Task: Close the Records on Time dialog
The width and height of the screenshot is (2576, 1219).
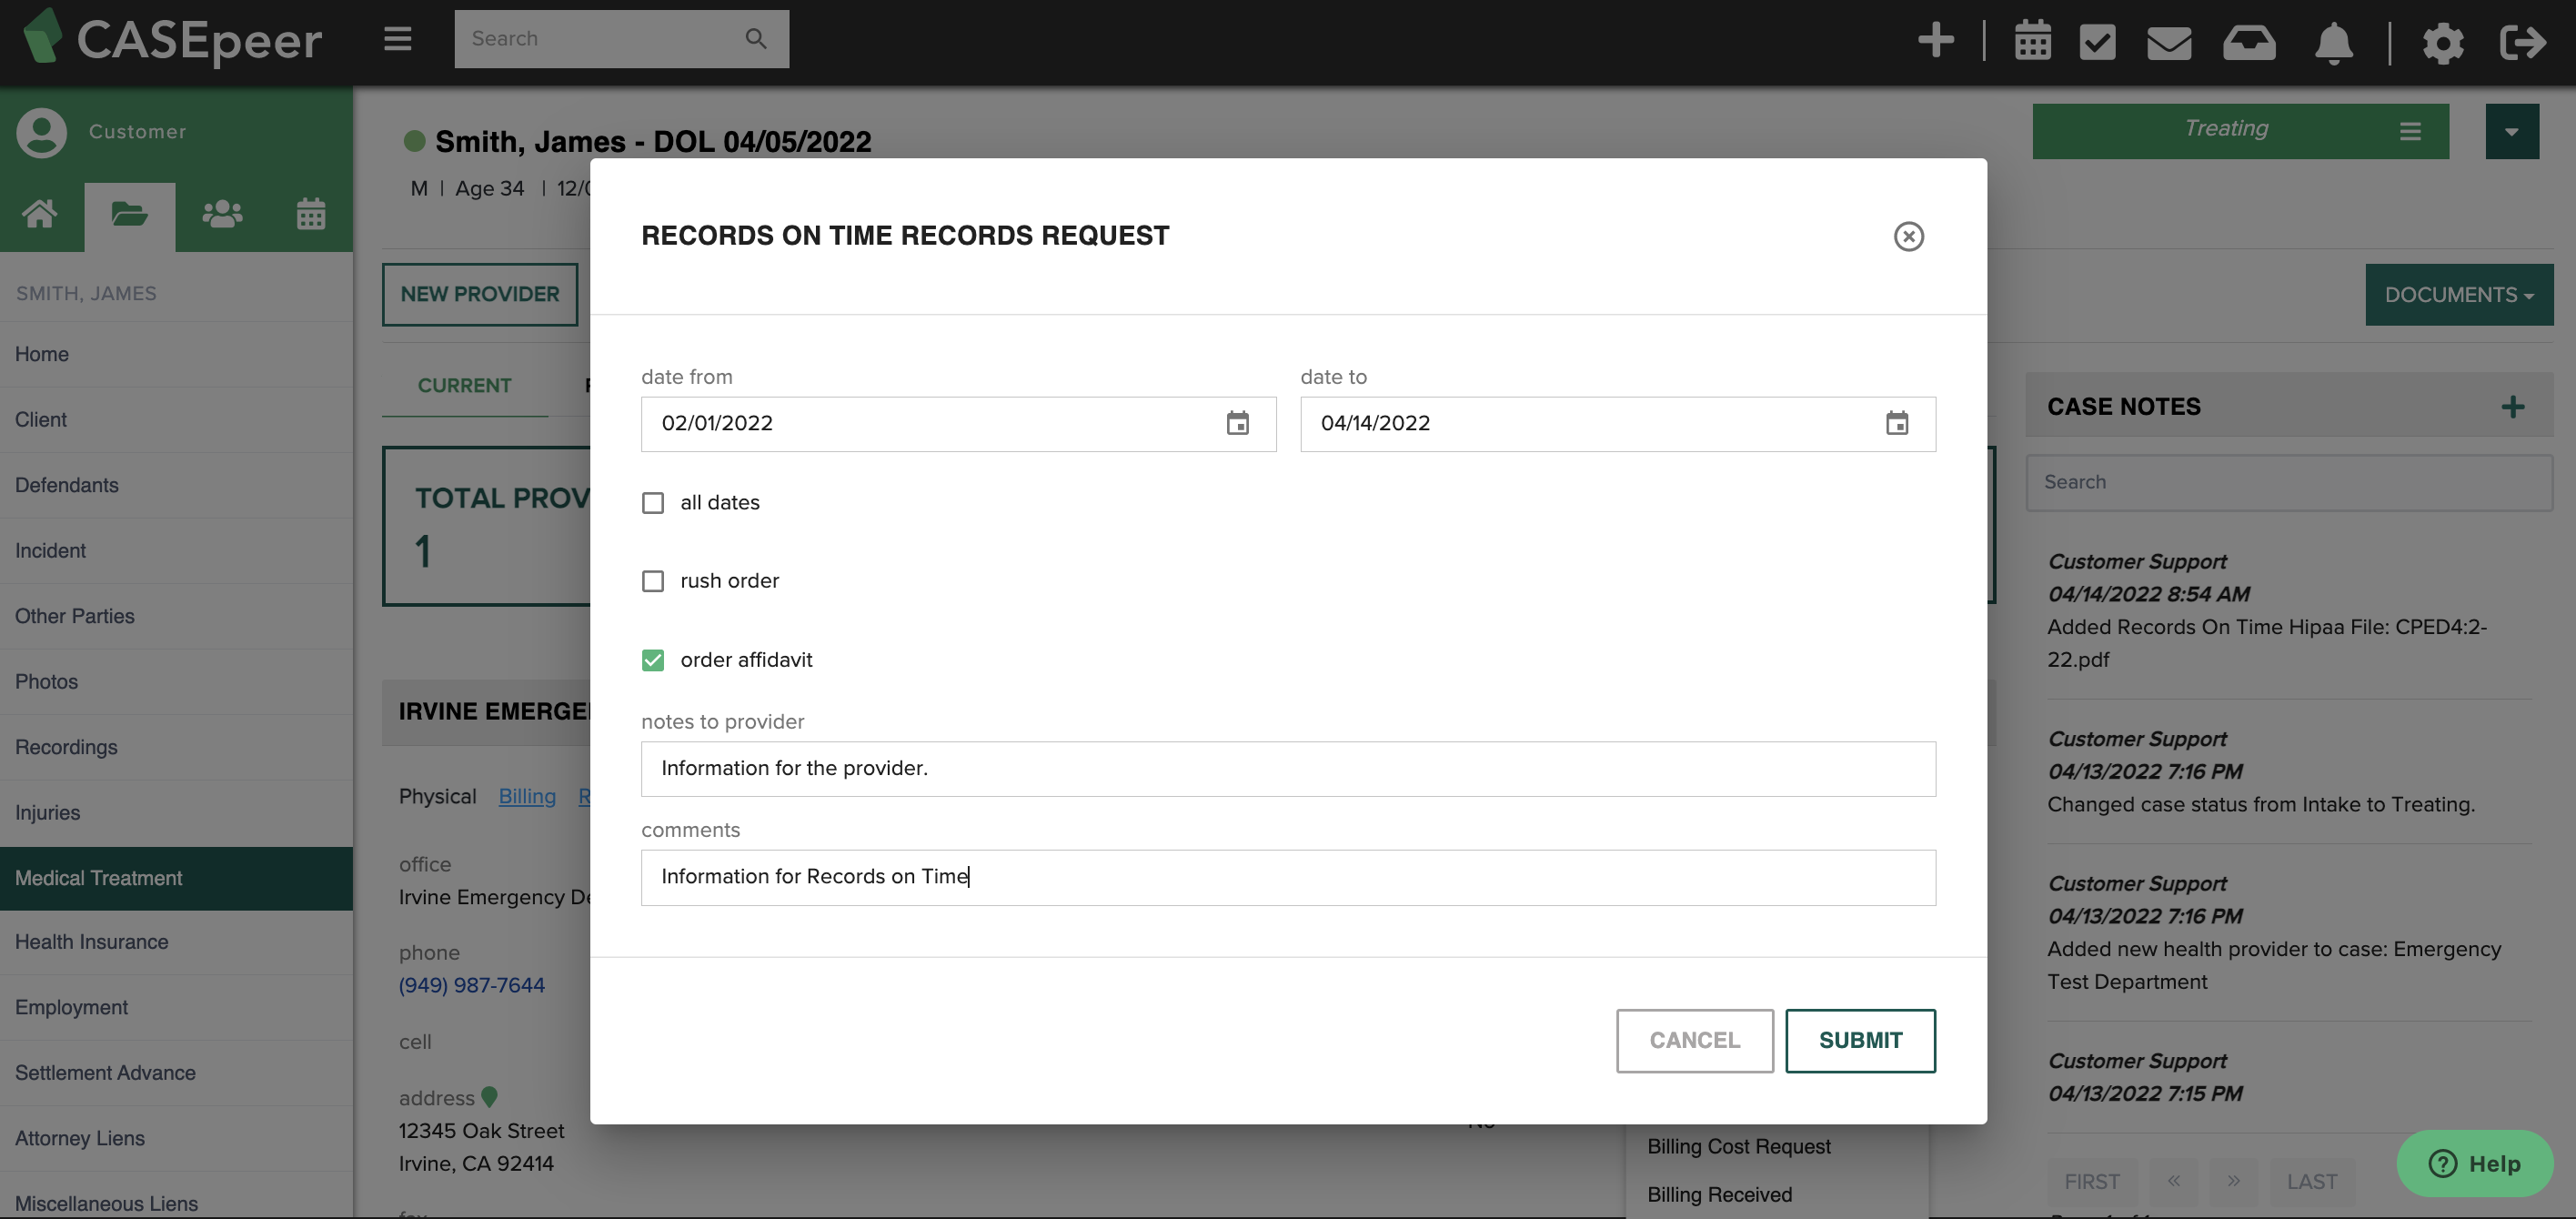Action: (x=1908, y=237)
